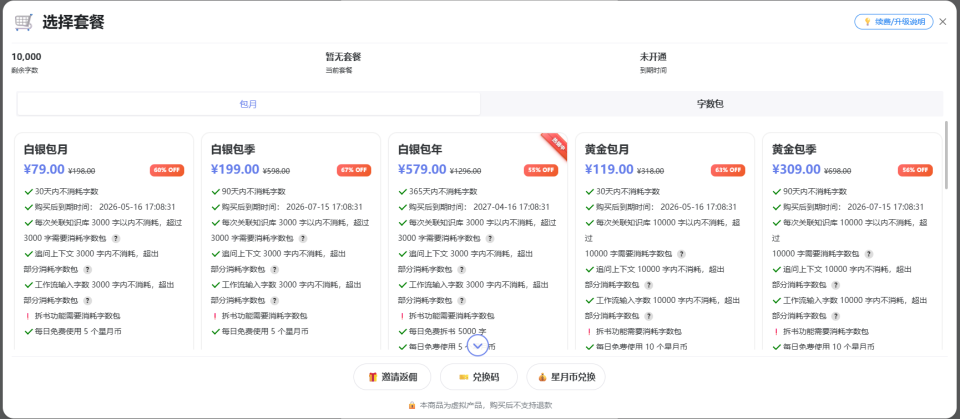Open 续费/升级说明 button

(894, 21)
